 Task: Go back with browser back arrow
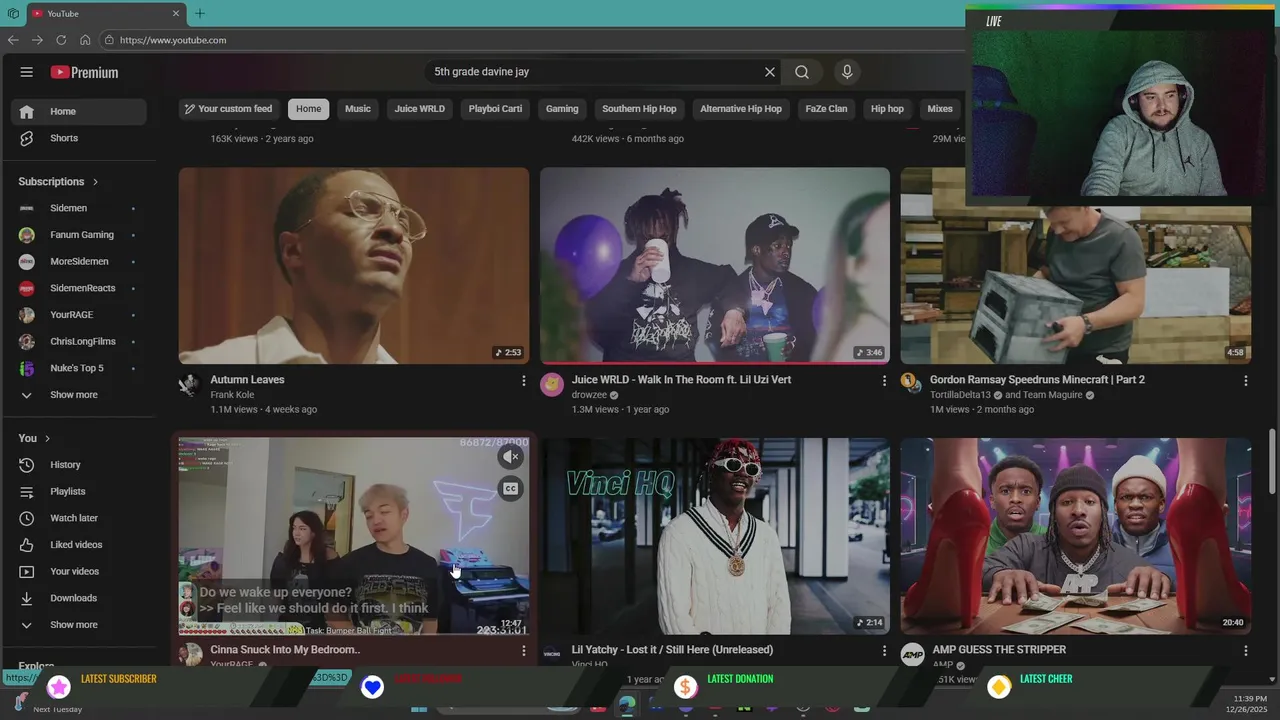pyautogui.click(x=13, y=40)
